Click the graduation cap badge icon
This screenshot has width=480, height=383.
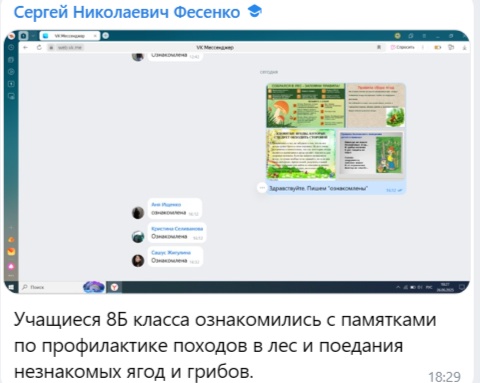[x=255, y=12]
